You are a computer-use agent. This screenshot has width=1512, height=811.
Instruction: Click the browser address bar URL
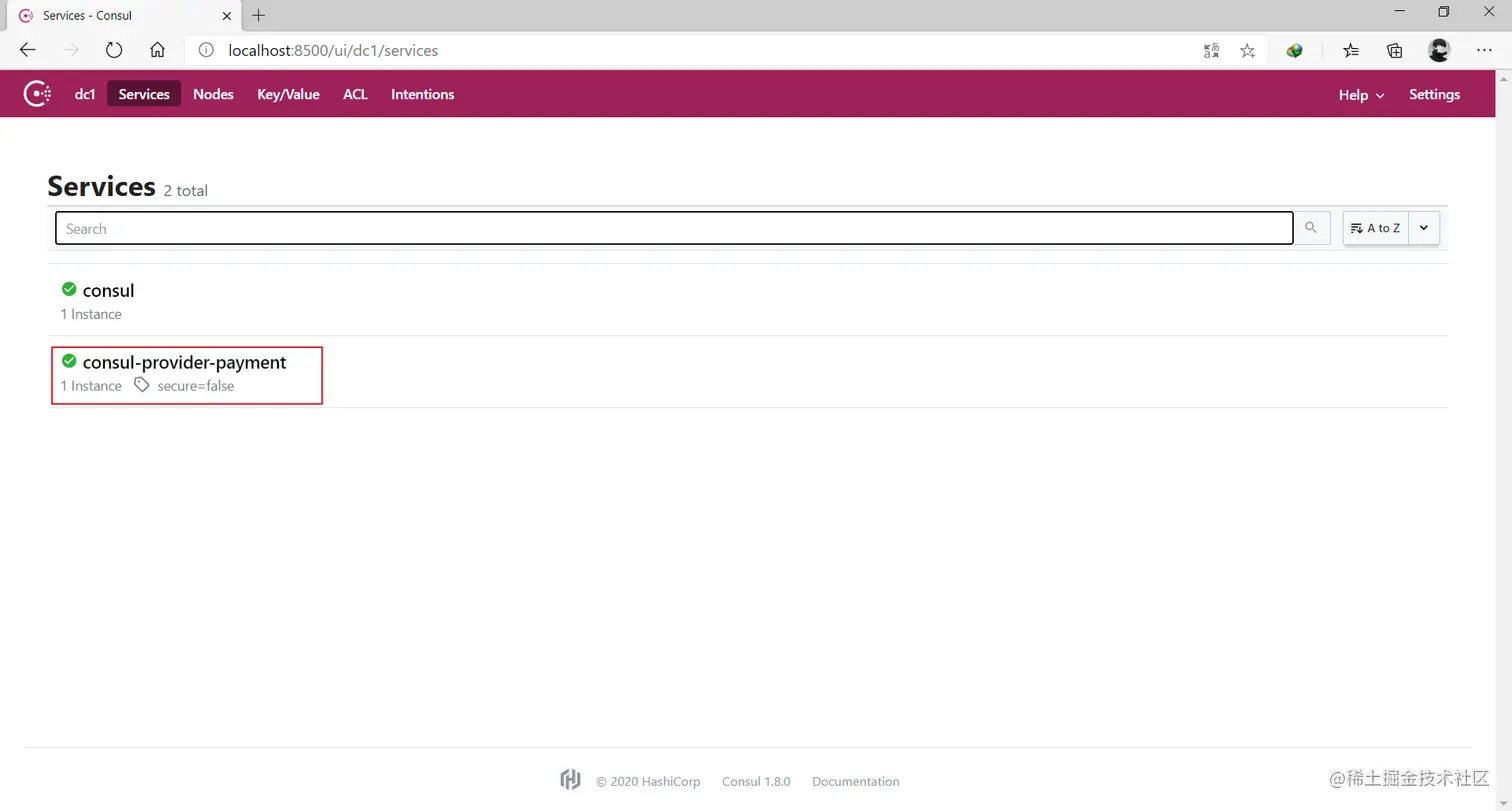[333, 50]
